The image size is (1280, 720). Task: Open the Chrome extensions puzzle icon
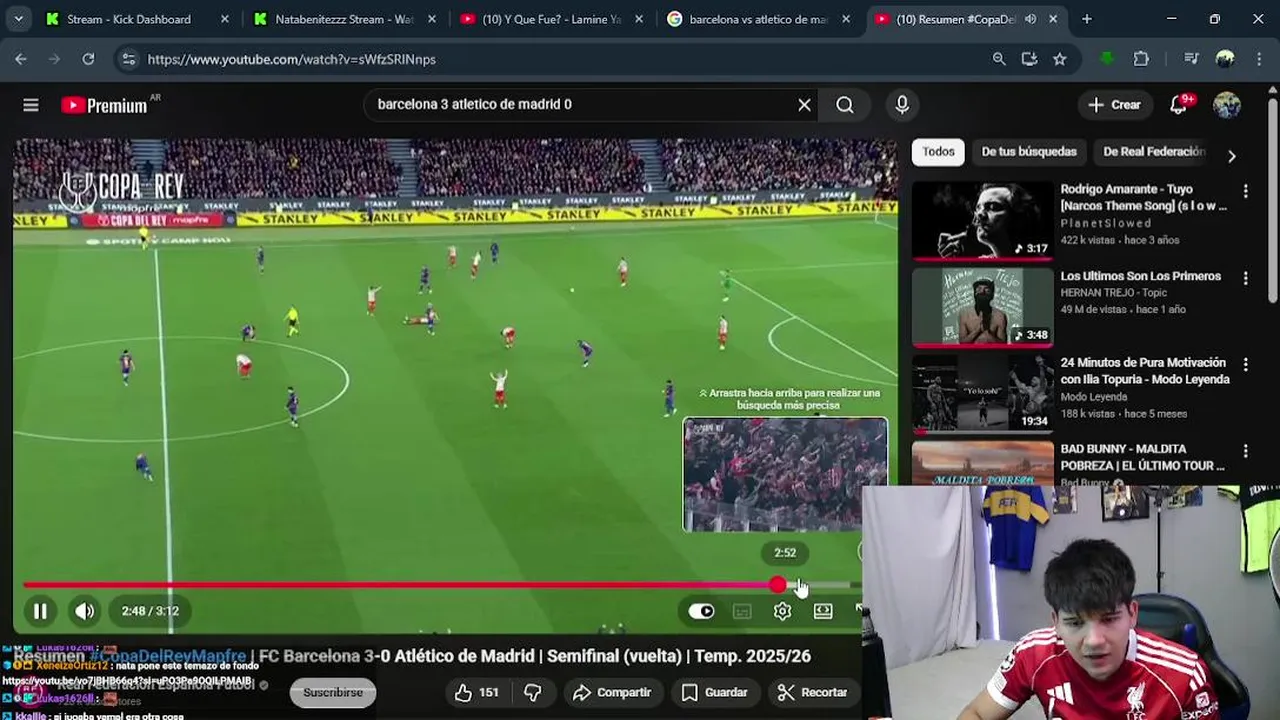[1141, 59]
